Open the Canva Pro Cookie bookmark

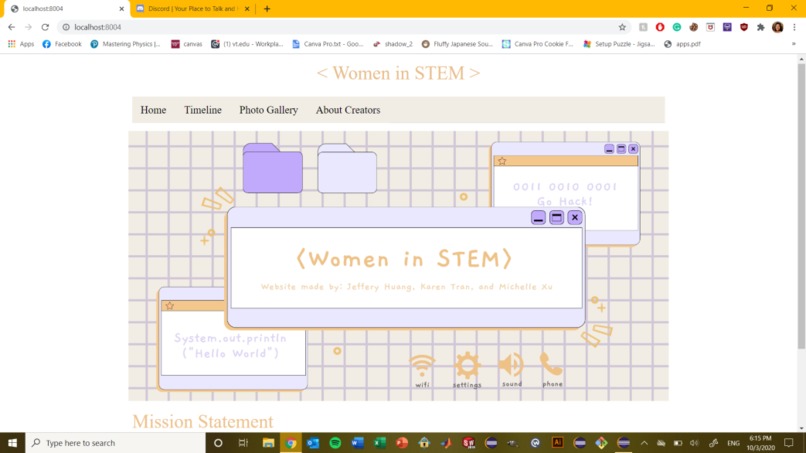pos(538,44)
